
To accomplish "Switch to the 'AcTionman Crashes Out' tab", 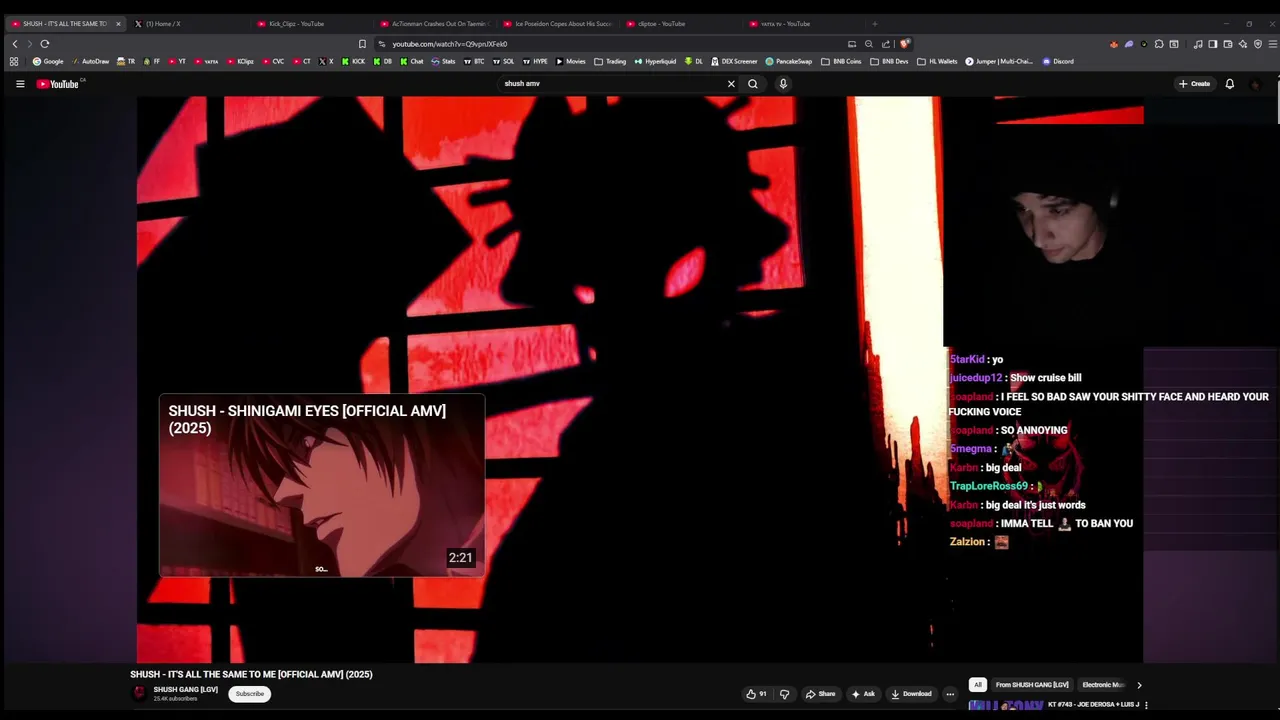I will (x=435, y=24).
